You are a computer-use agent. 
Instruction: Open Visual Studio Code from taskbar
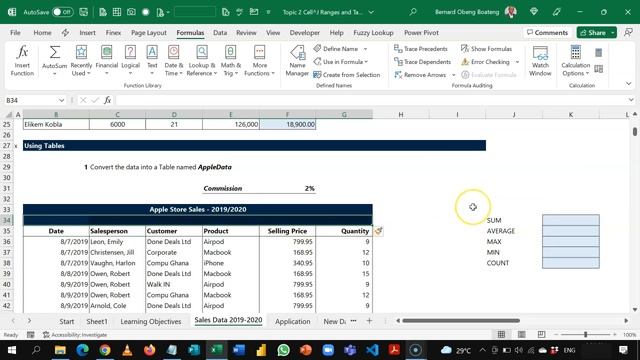[x=372, y=350]
